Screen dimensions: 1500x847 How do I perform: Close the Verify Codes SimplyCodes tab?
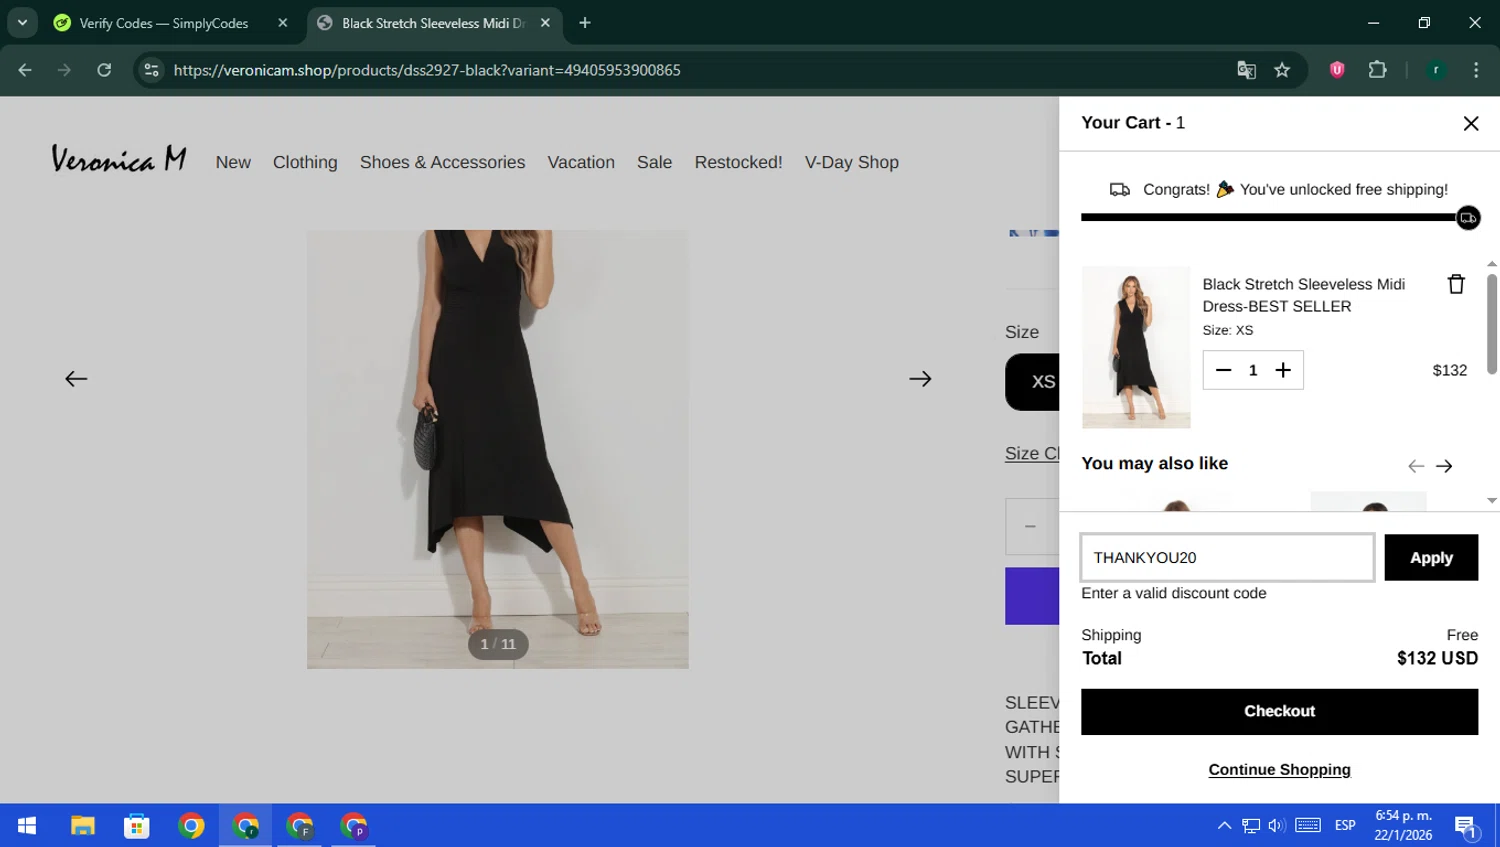283,23
